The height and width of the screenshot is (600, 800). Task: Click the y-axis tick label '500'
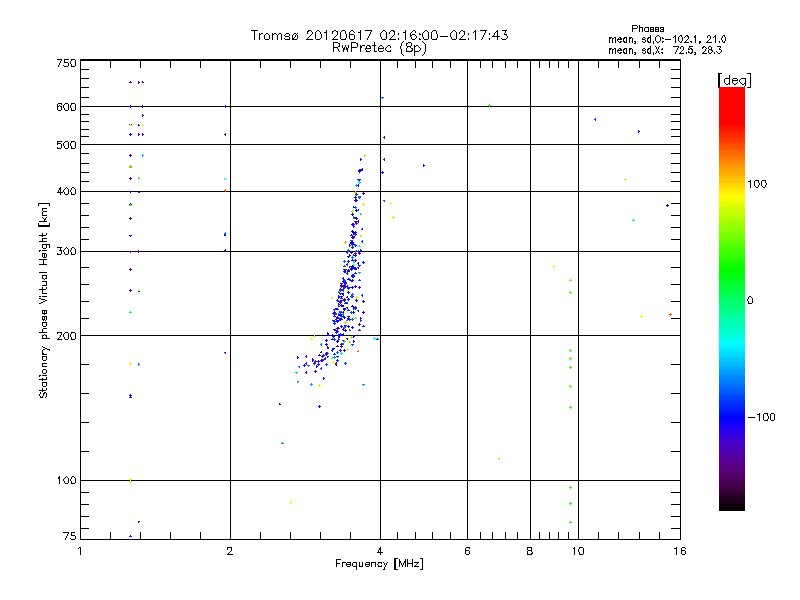(x=66, y=145)
